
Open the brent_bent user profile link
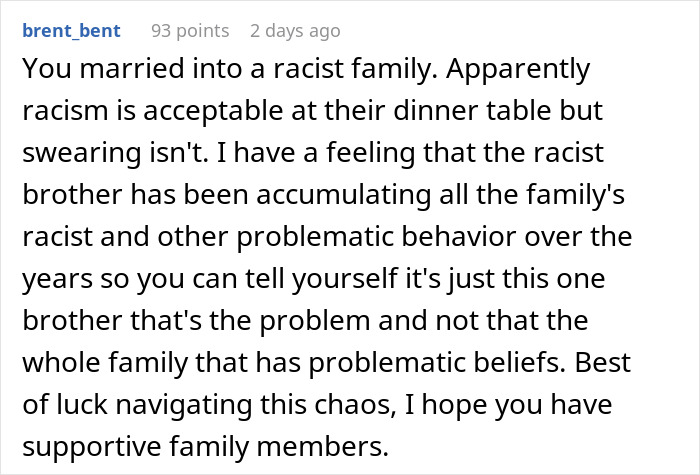(70, 30)
